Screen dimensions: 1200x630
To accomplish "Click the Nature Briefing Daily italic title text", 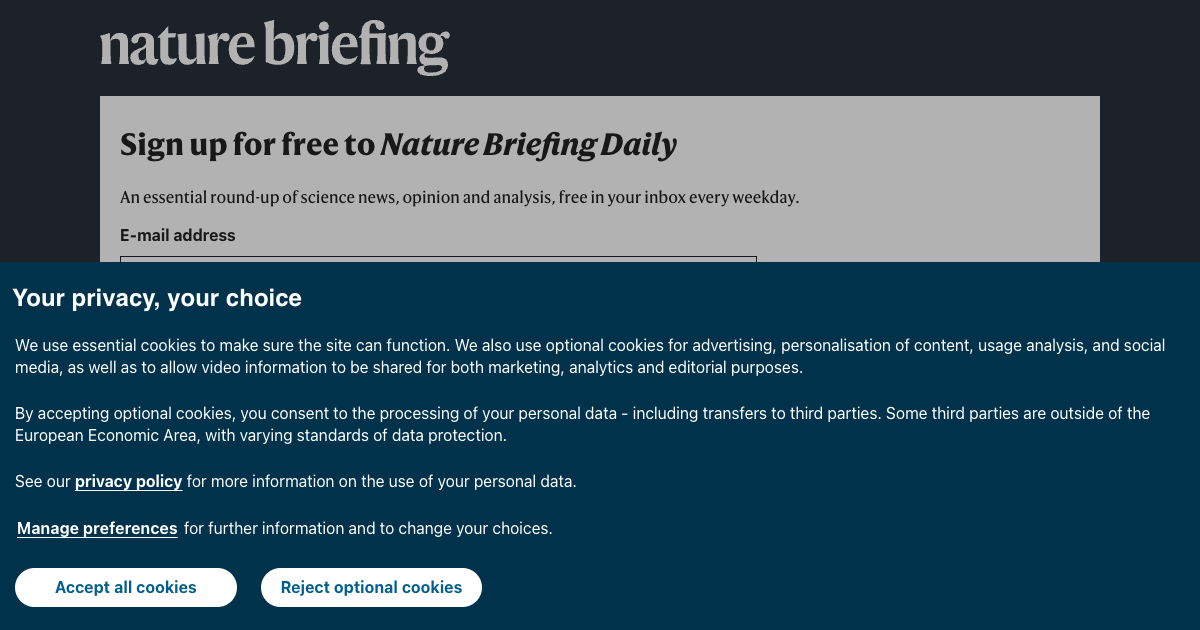I will pyautogui.click(x=528, y=144).
